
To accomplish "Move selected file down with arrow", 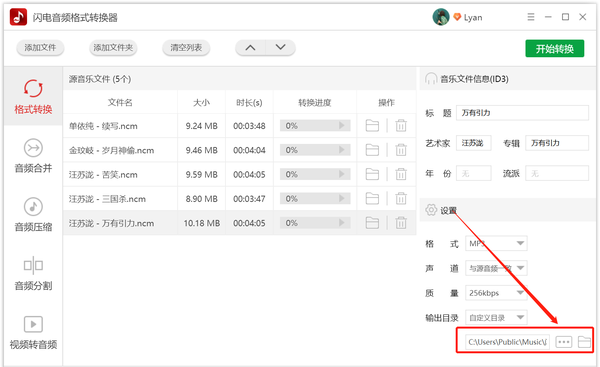I will [280, 48].
